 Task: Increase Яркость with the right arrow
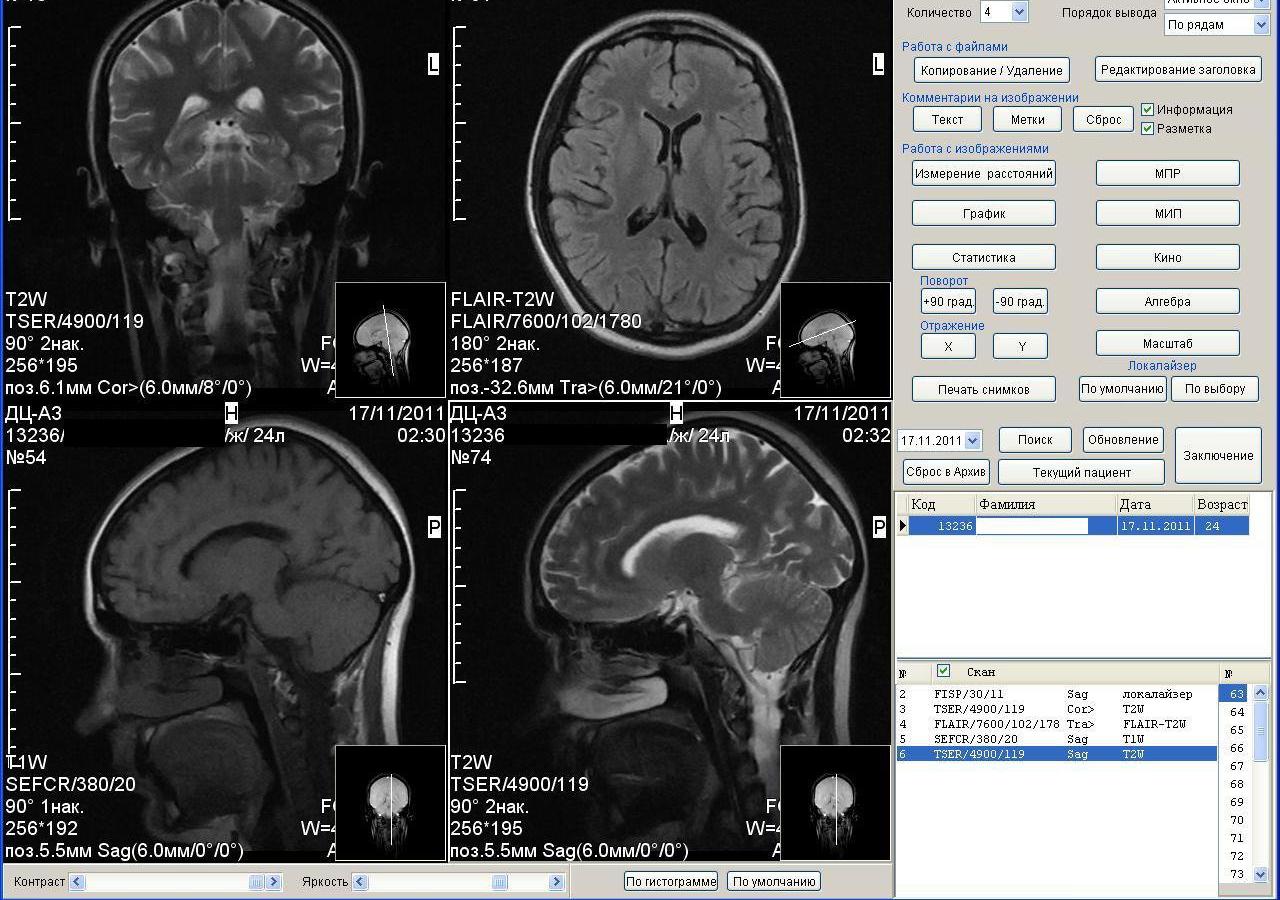point(557,882)
